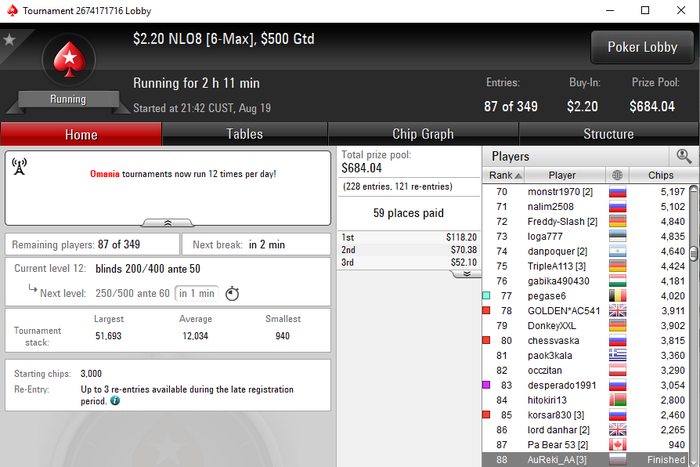Click the globe country column header icon
Image resolution: width=700 pixels, height=467 pixels.
(x=617, y=175)
